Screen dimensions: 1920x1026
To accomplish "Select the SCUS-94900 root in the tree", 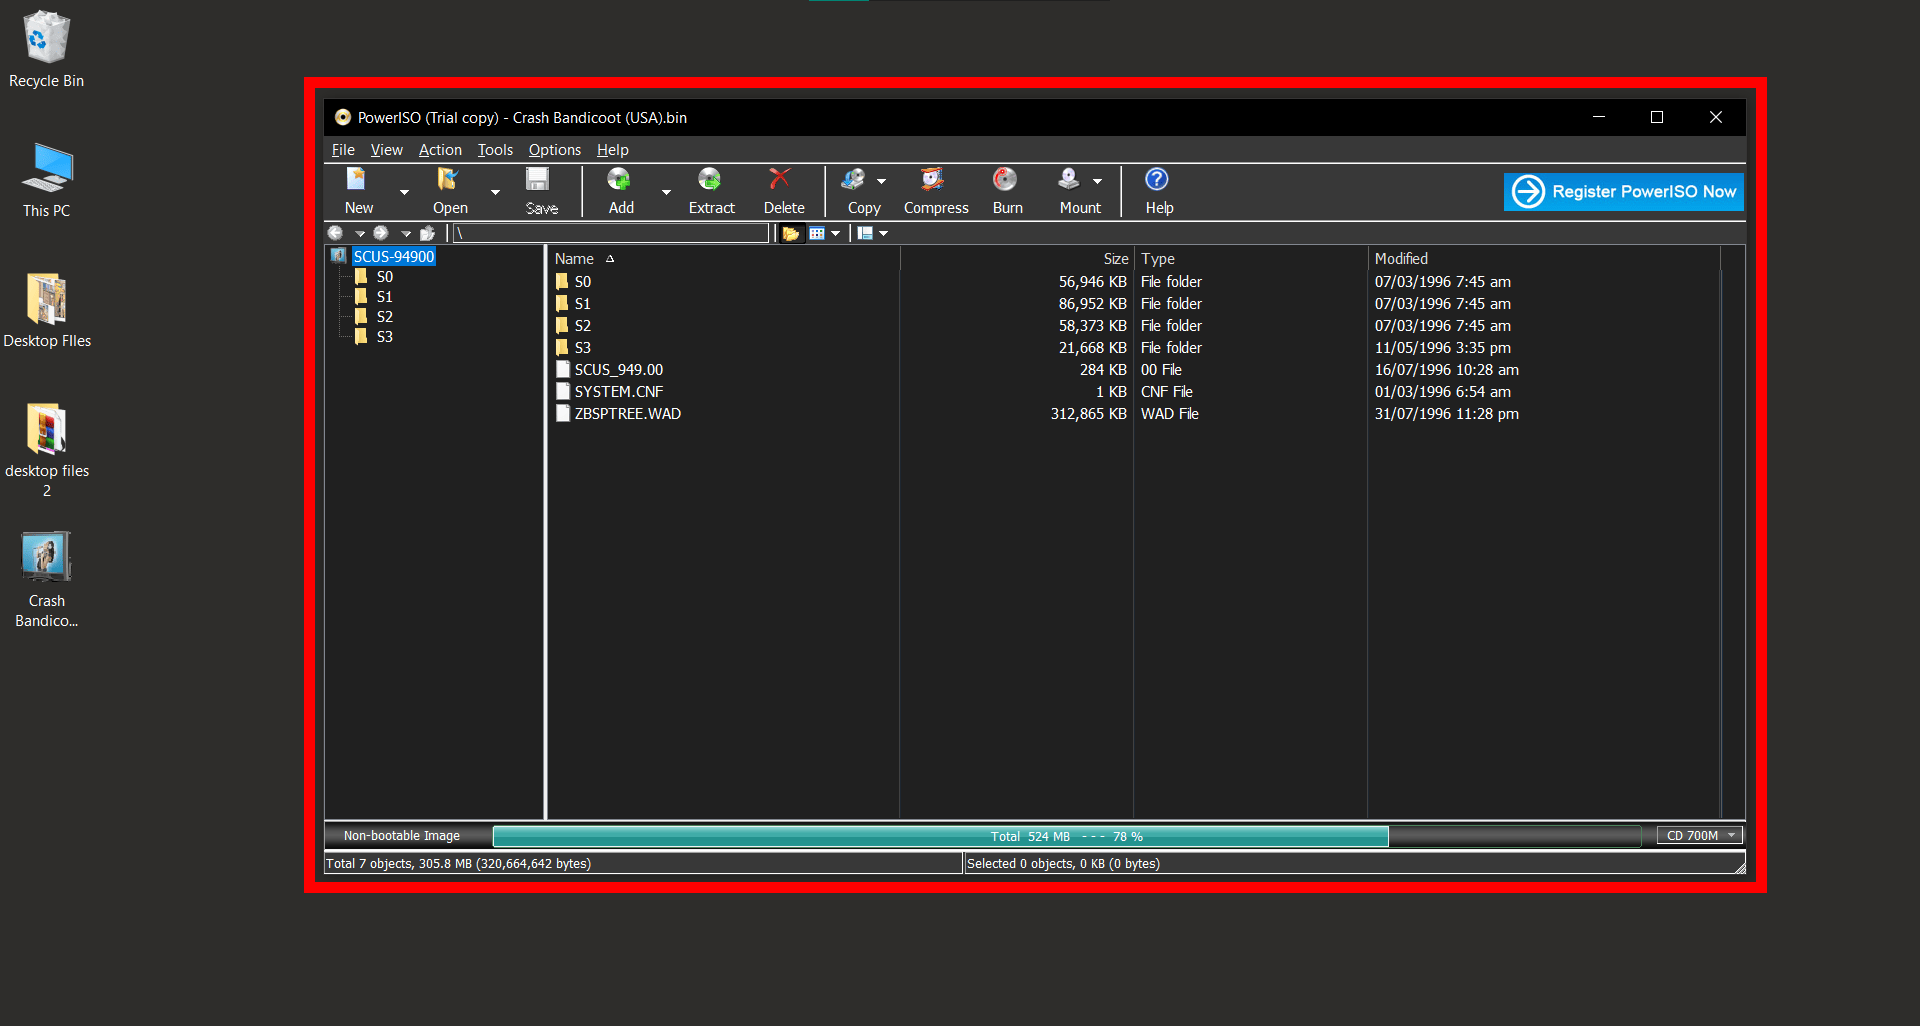I will [393, 256].
